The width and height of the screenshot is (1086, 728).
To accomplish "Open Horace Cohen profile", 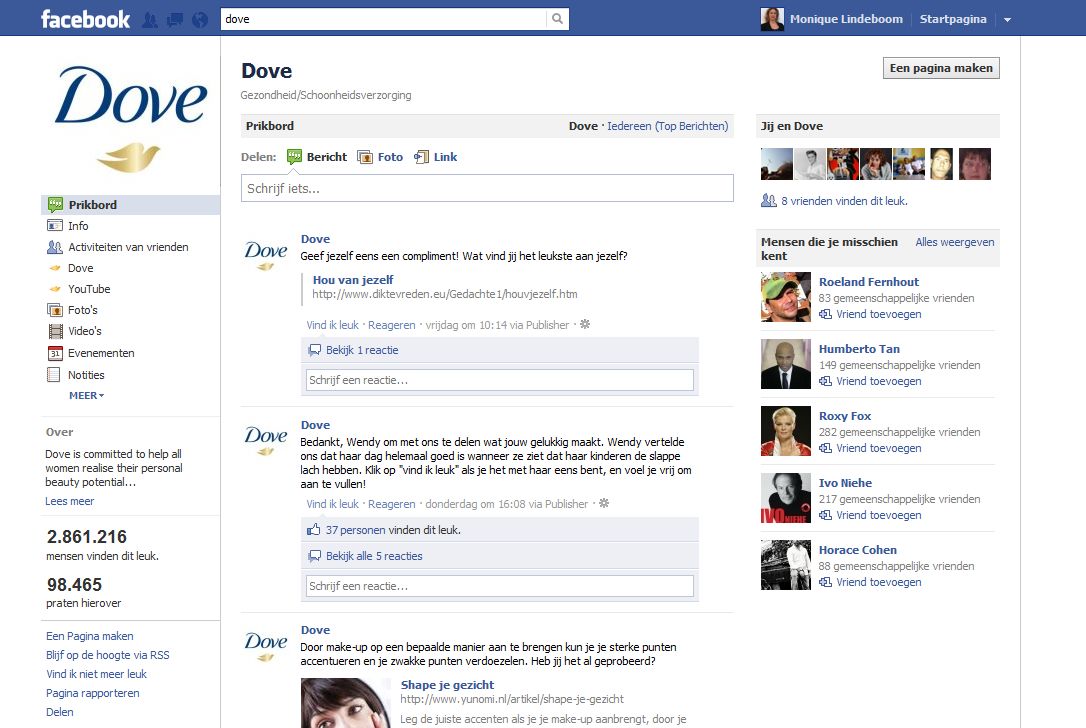I will click(857, 550).
